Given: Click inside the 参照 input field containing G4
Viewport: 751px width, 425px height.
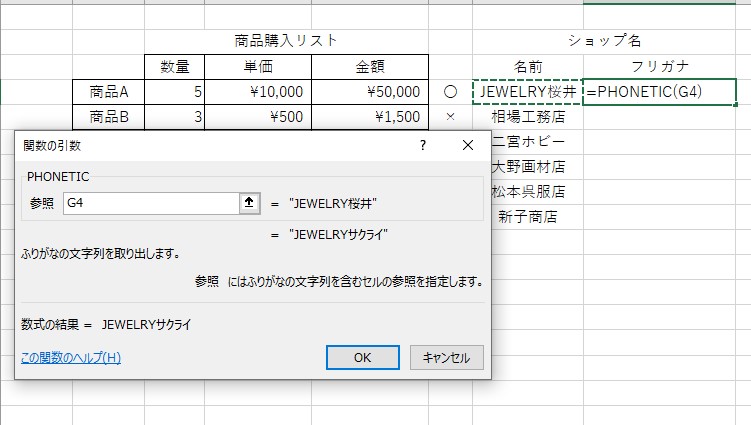Looking at the screenshot, I should [148, 204].
